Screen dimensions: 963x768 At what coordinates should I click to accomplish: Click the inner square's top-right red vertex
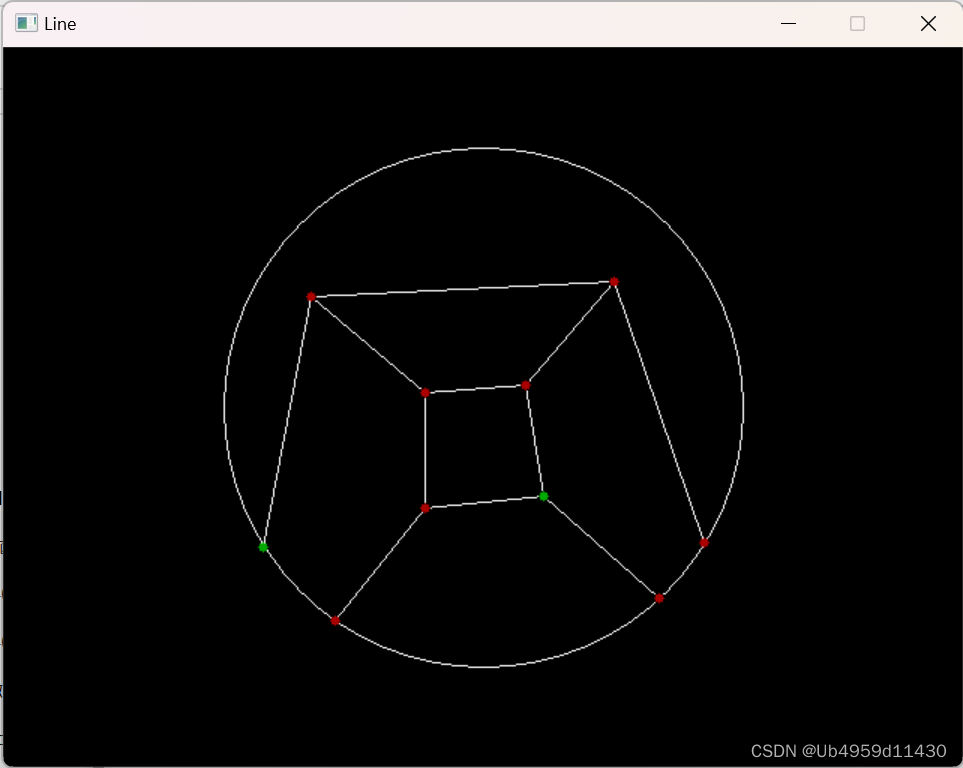coord(526,383)
